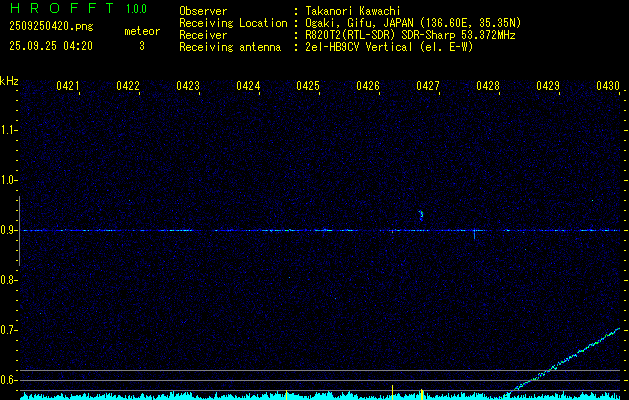Click the meteor label
The width and height of the screenshot is (629, 400).
pyautogui.click(x=142, y=31)
